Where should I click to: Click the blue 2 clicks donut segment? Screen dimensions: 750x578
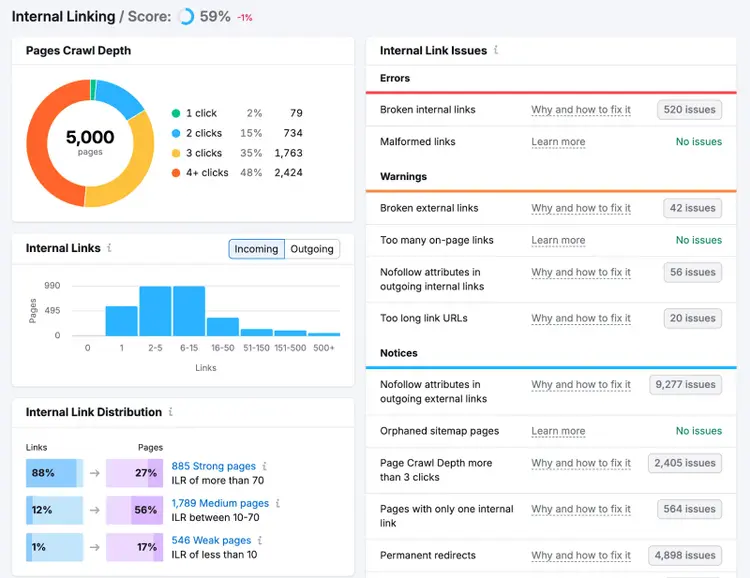(118, 97)
